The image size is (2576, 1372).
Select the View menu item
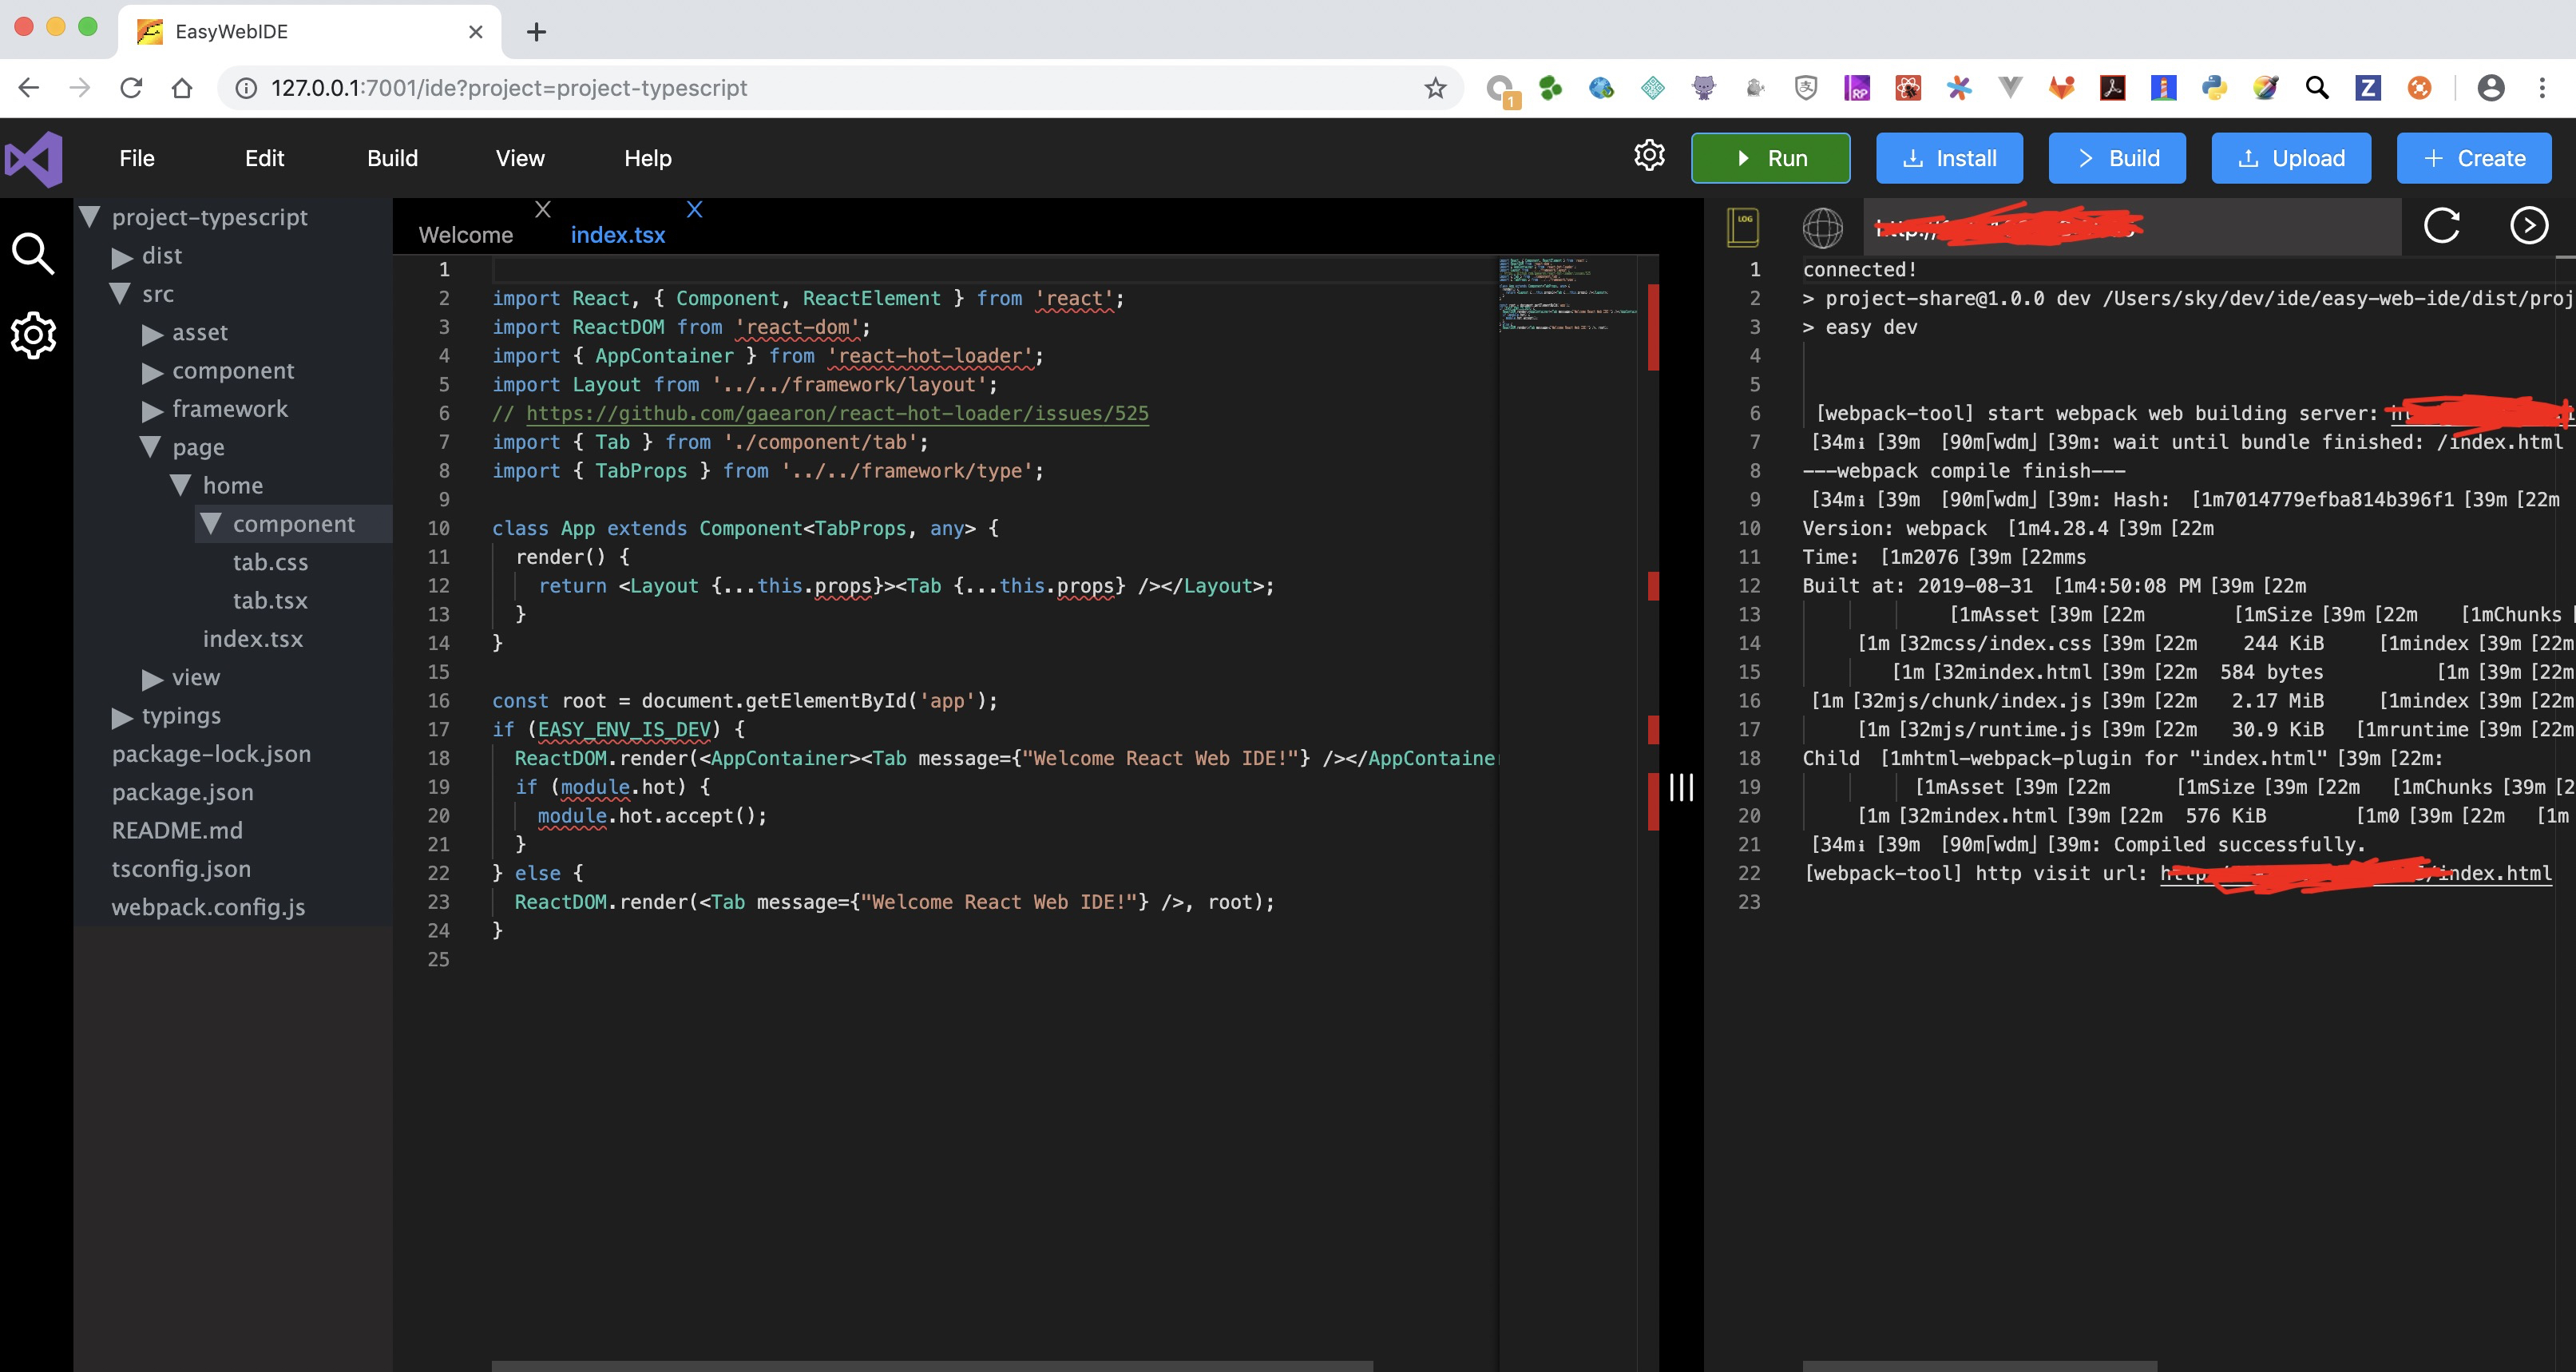click(518, 157)
